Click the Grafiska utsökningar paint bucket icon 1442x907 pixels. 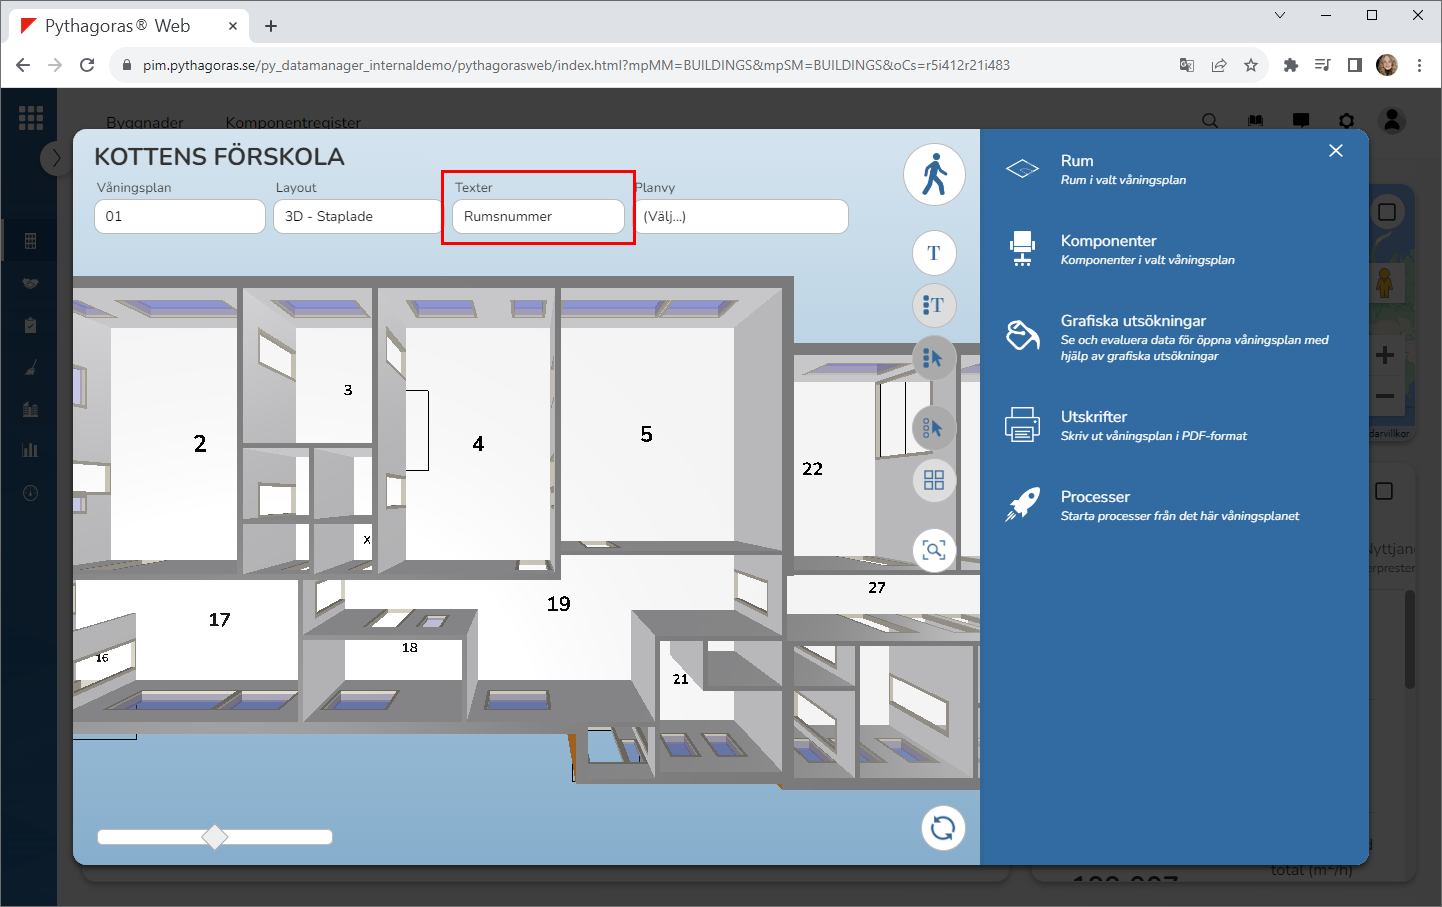tap(1022, 336)
